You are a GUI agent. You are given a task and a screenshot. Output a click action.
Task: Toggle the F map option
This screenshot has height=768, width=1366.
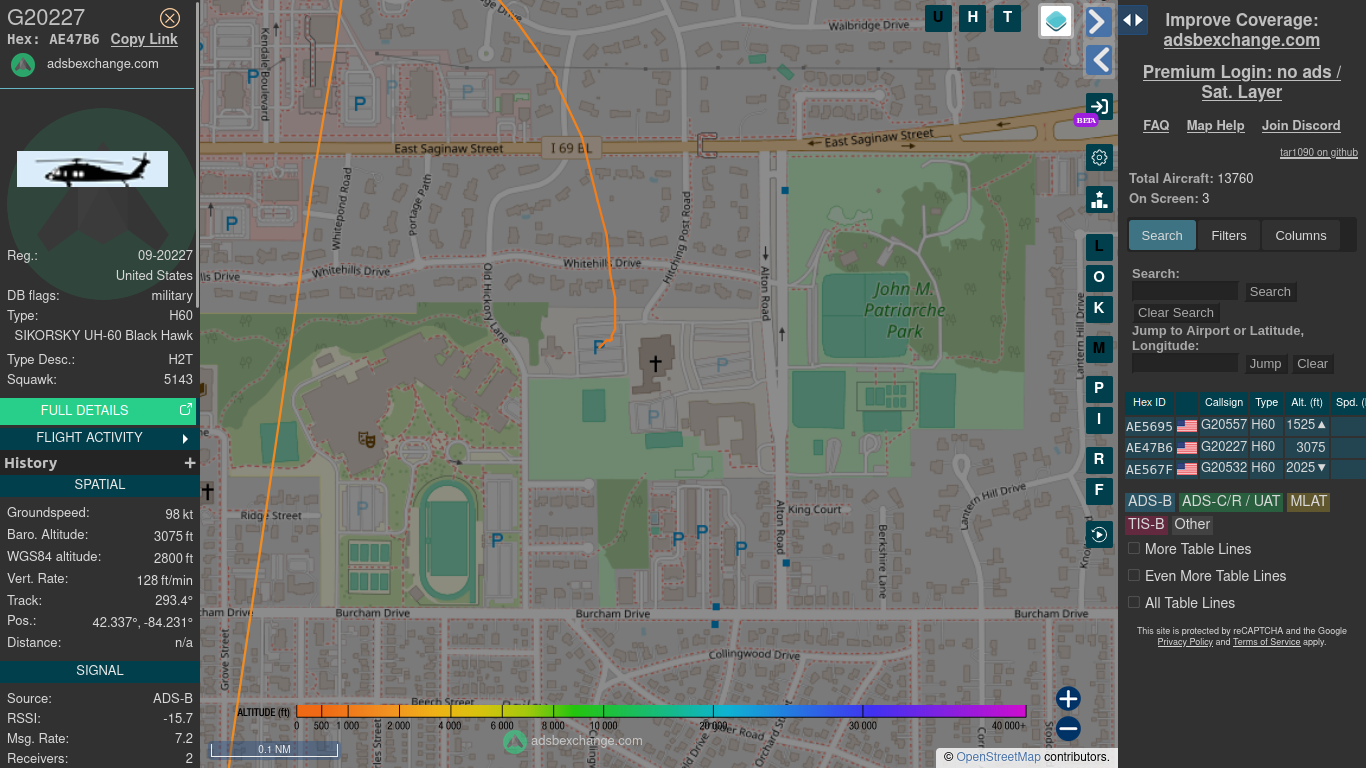tap(1099, 490)
